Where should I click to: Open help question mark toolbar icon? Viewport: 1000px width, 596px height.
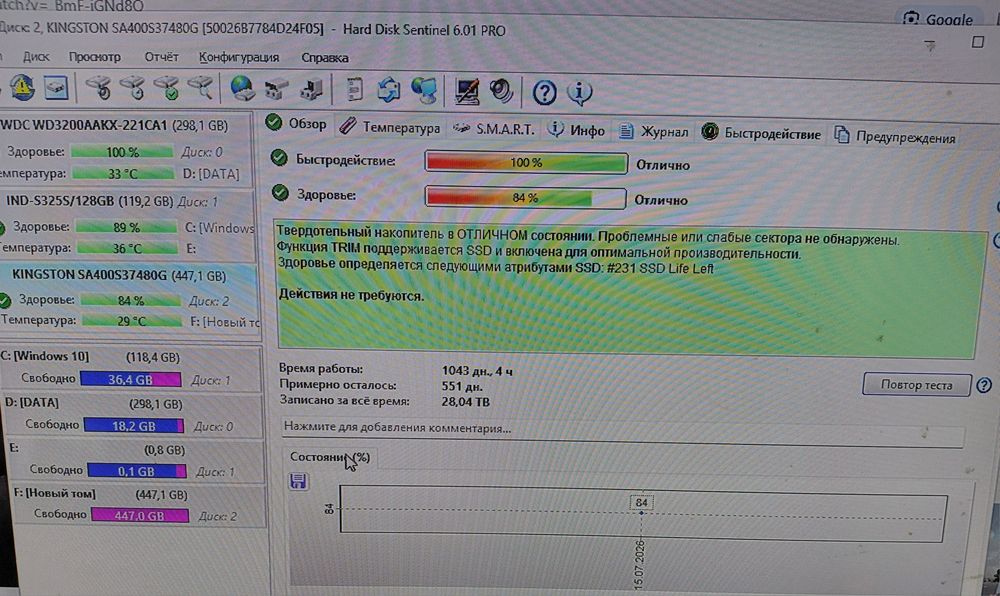click(x=544, y=93)
